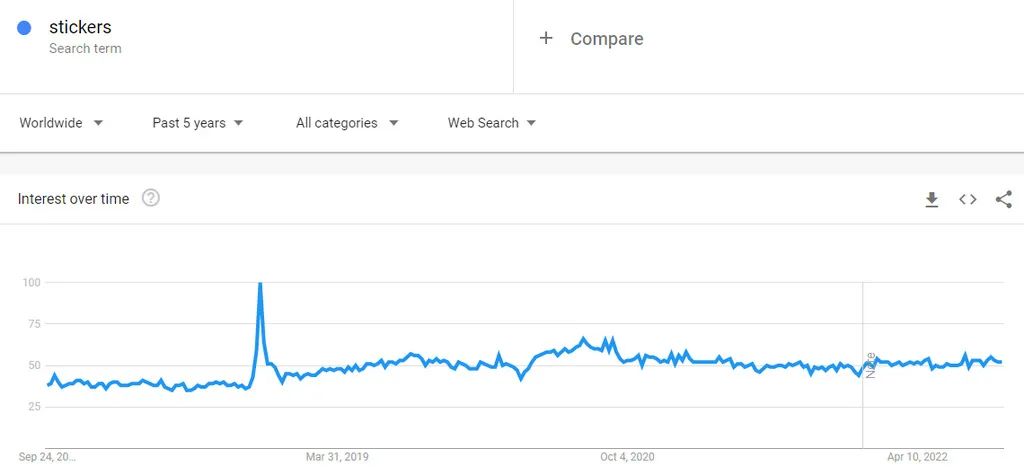Change the Web Search type dropdown

[492, 123]
